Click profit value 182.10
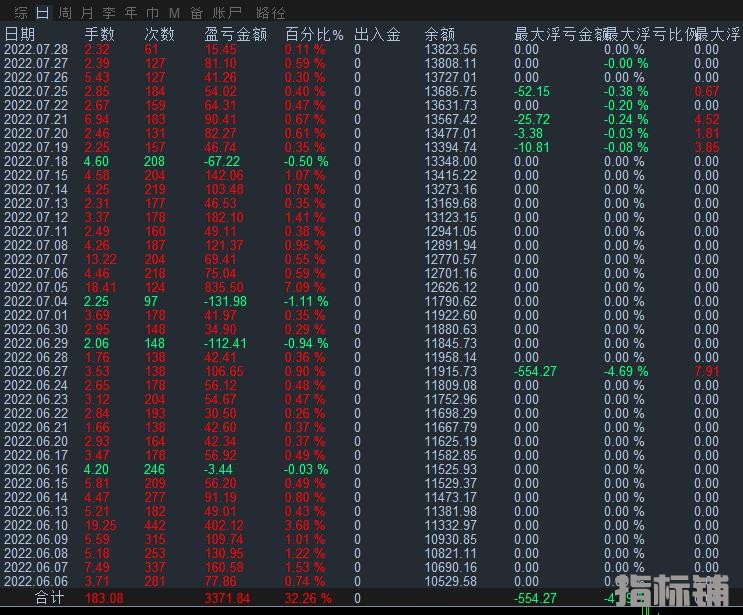The image size is (743, 615). [x=224, y=217]
